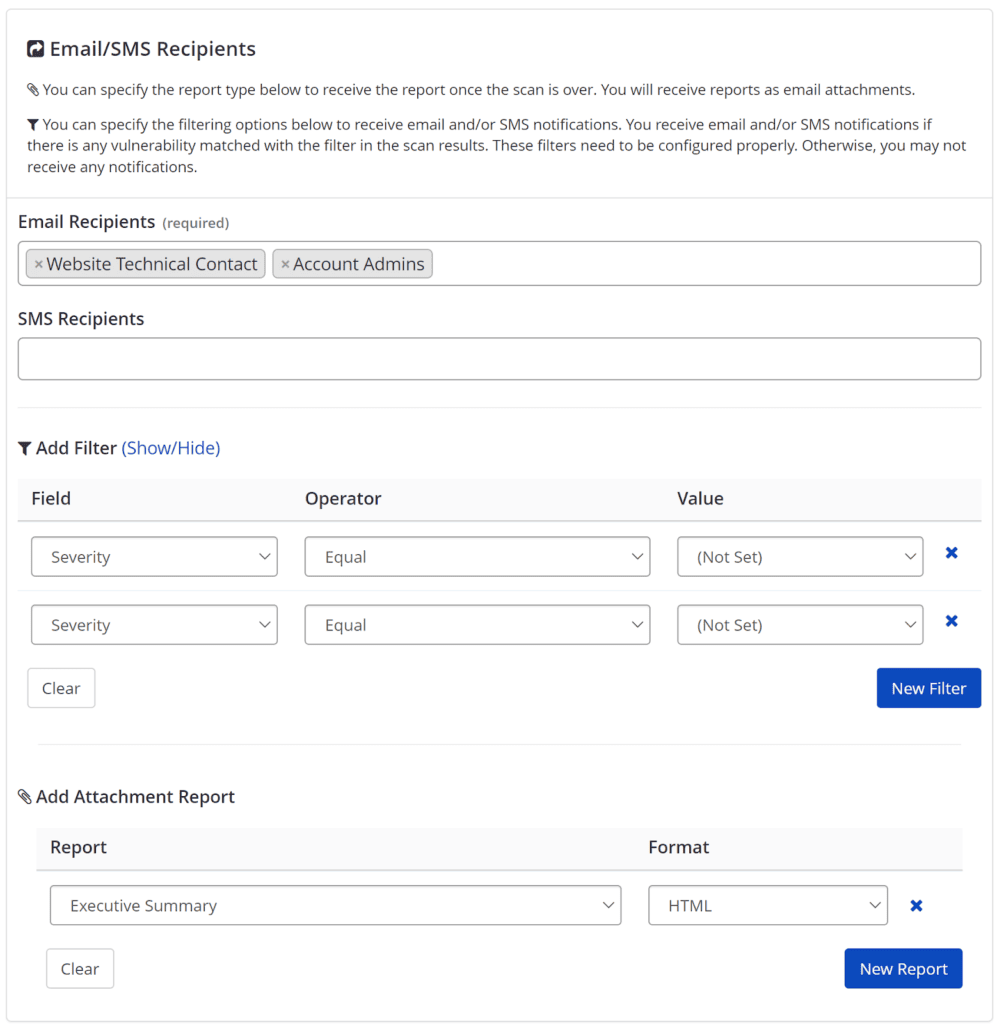
Task: Remove the first Severity filter row
Action: 951,552
